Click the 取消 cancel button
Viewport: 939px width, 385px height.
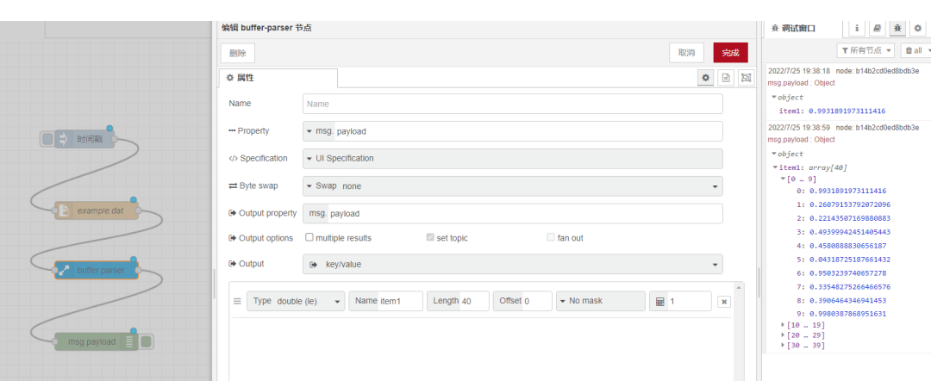(686, 53)
